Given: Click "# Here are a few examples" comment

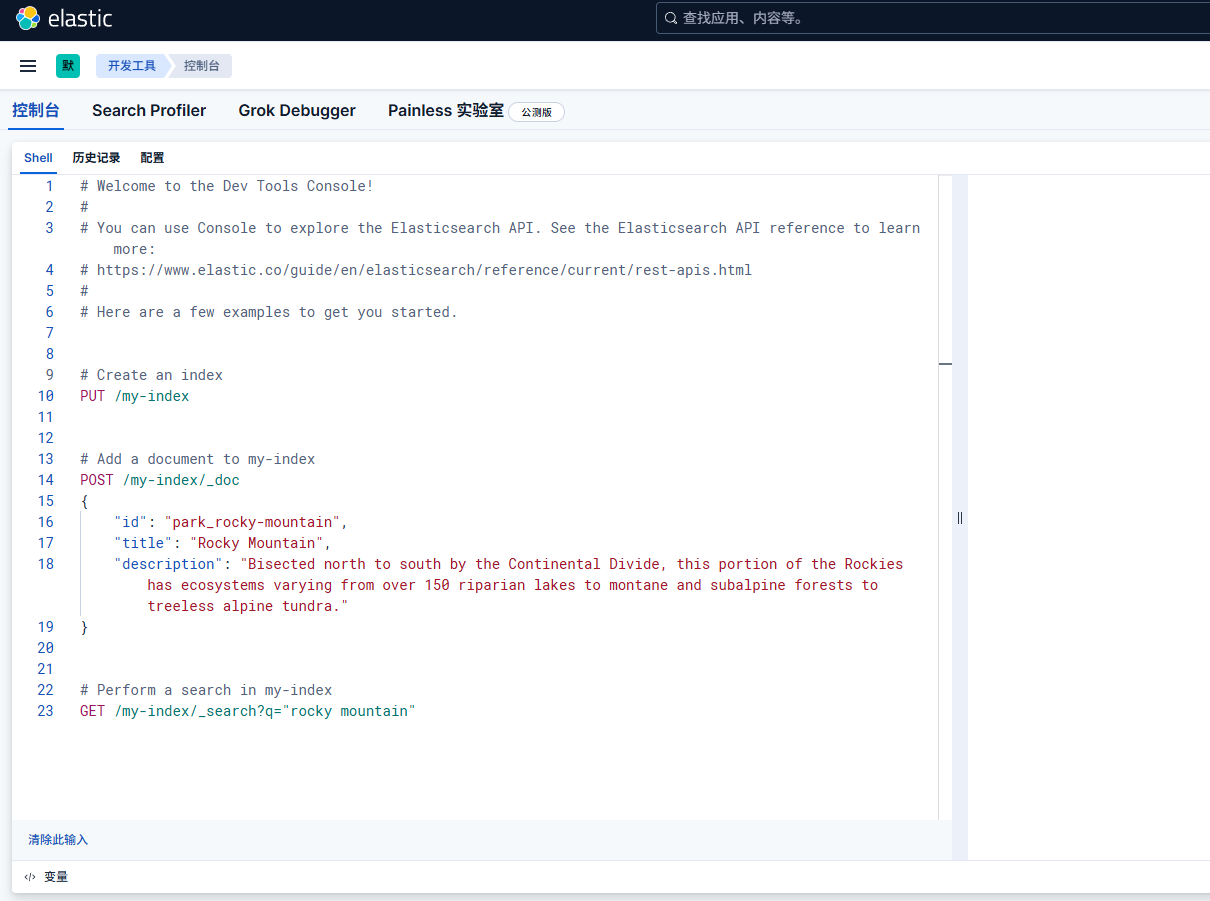Looking at the screenshot, I should pos(269,312).
